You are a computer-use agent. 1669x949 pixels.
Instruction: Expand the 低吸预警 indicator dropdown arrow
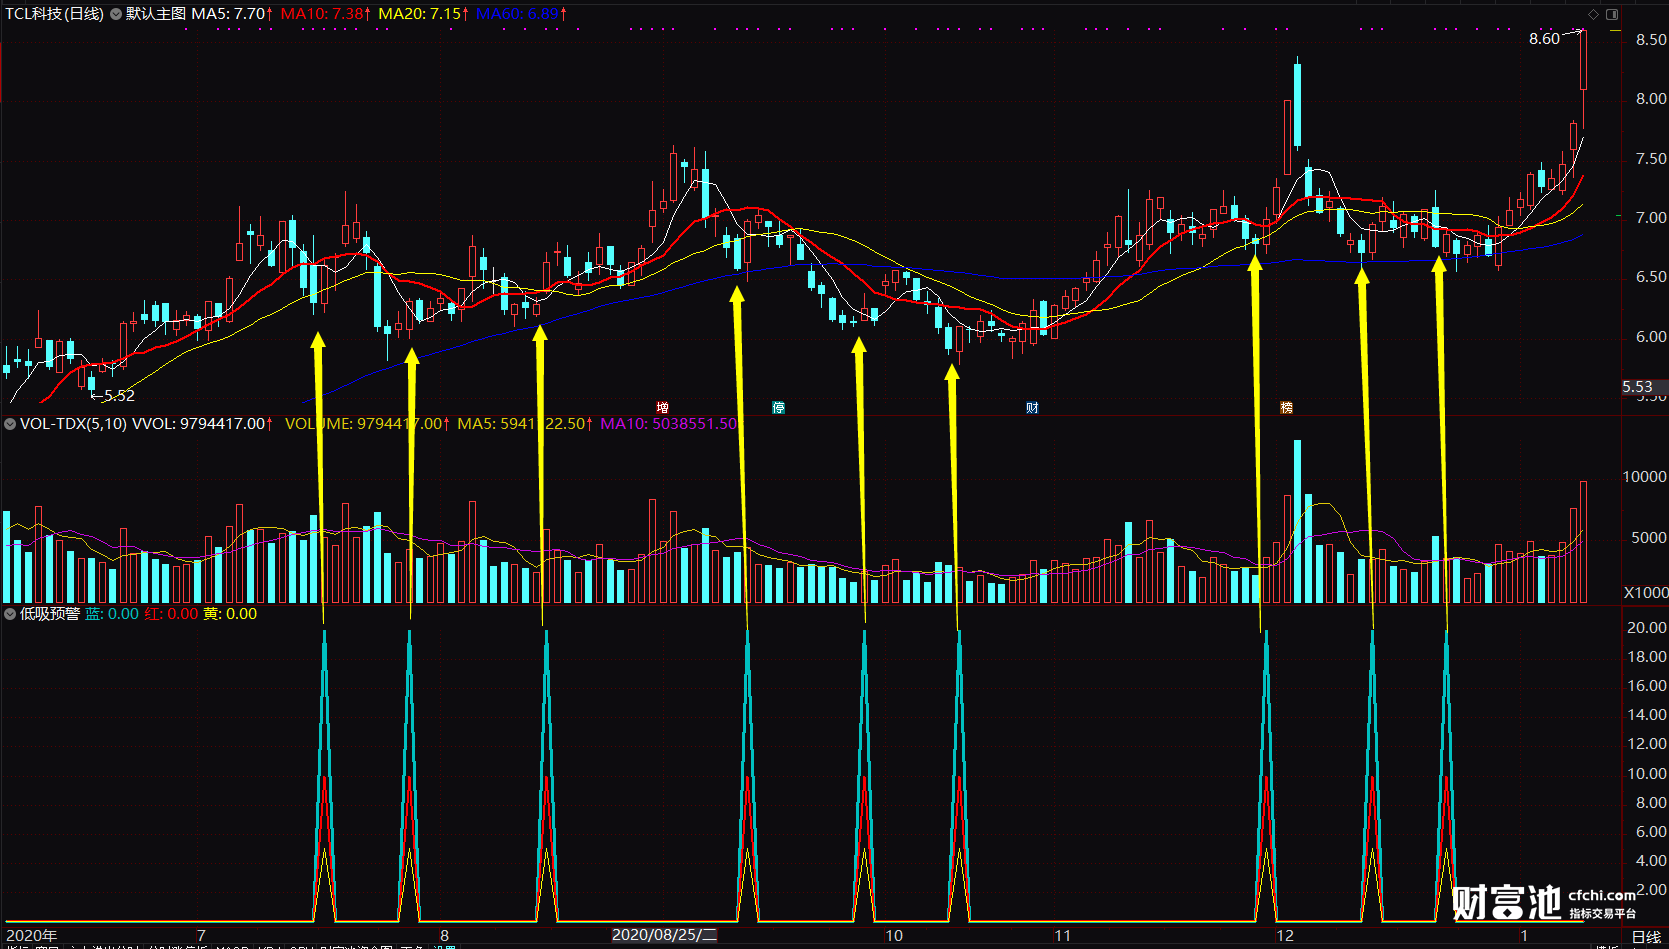pos(10,614)
